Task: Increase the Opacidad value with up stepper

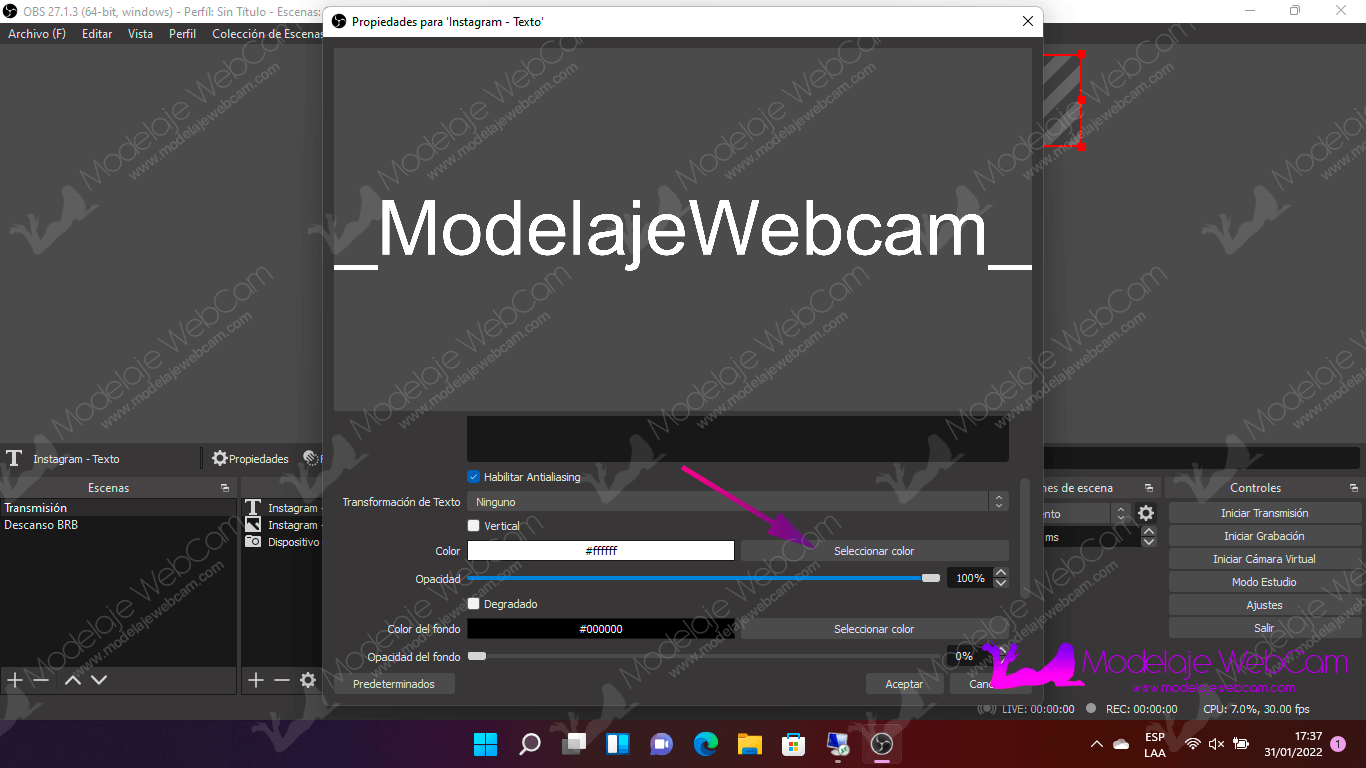Action: point(1001,573)
